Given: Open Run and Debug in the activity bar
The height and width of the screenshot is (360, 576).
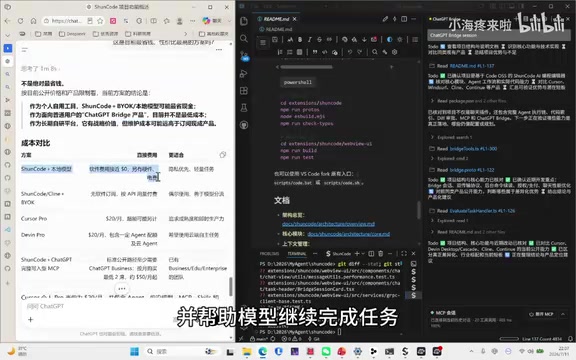Looking at the screenshot, I should [244, 73].
